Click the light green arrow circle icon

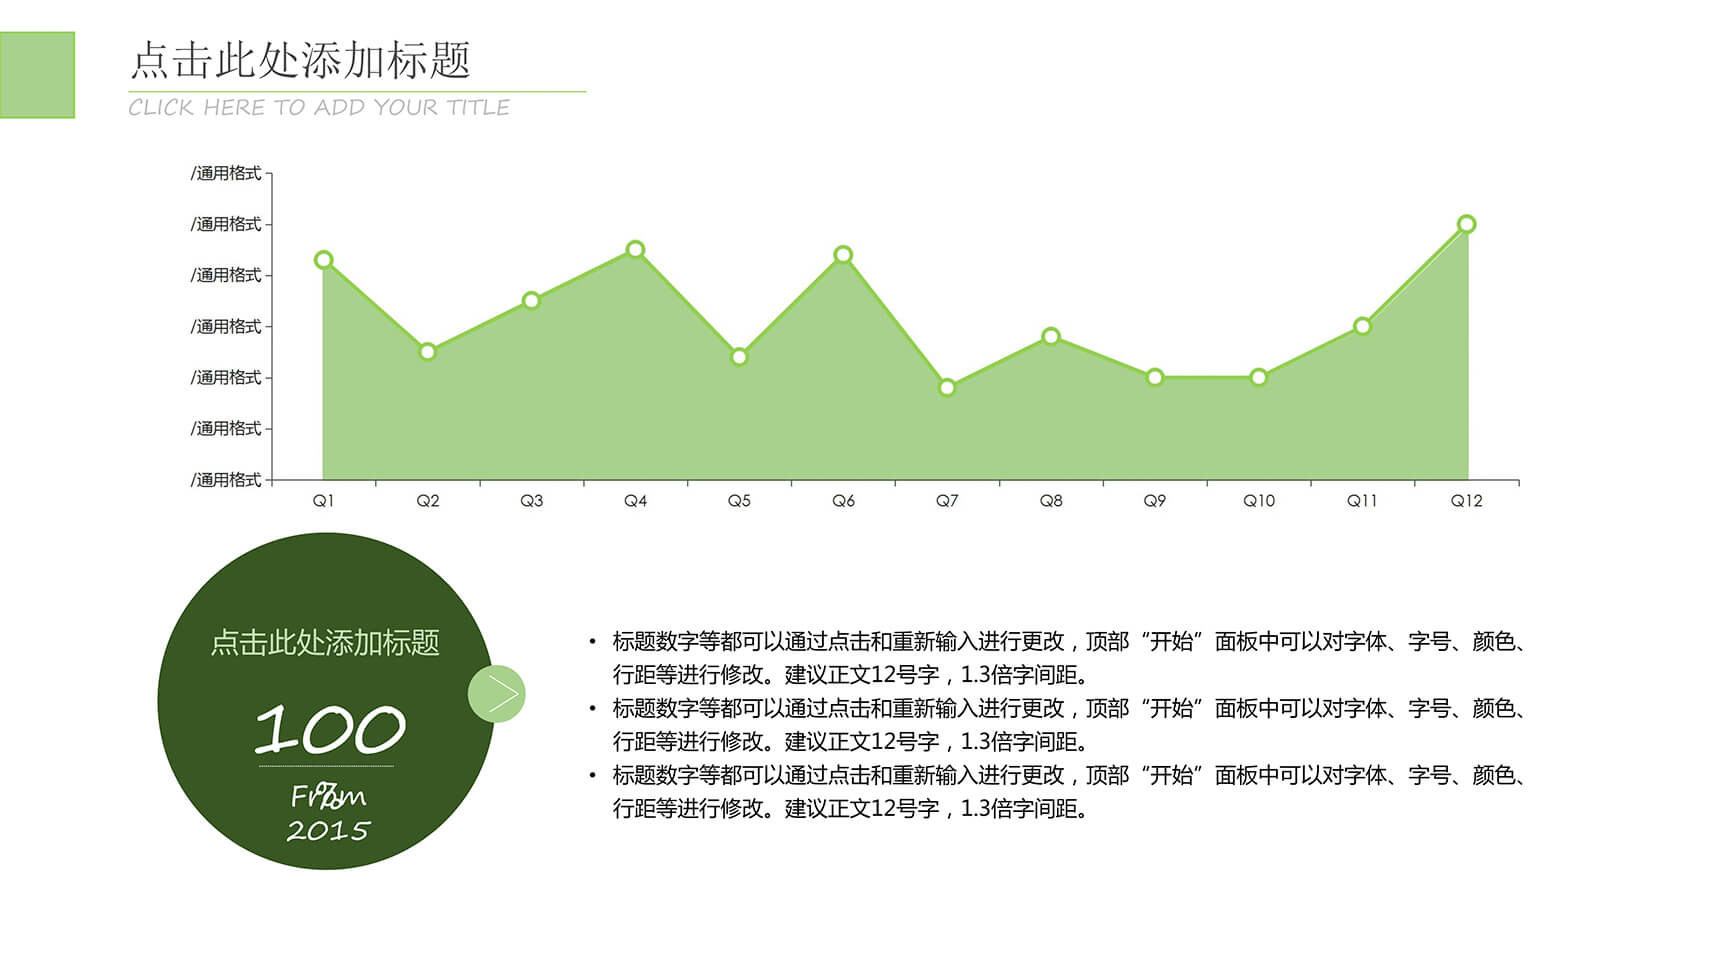click(x=496, y=694)
